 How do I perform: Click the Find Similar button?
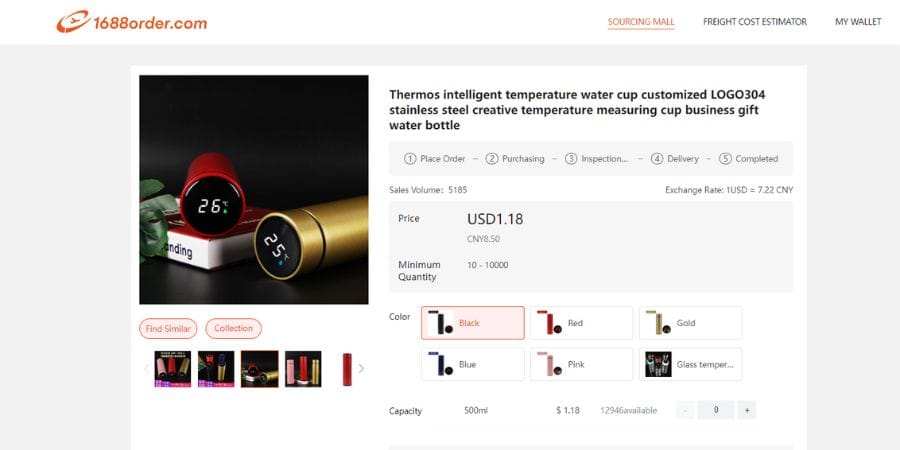tap(168, 328)
